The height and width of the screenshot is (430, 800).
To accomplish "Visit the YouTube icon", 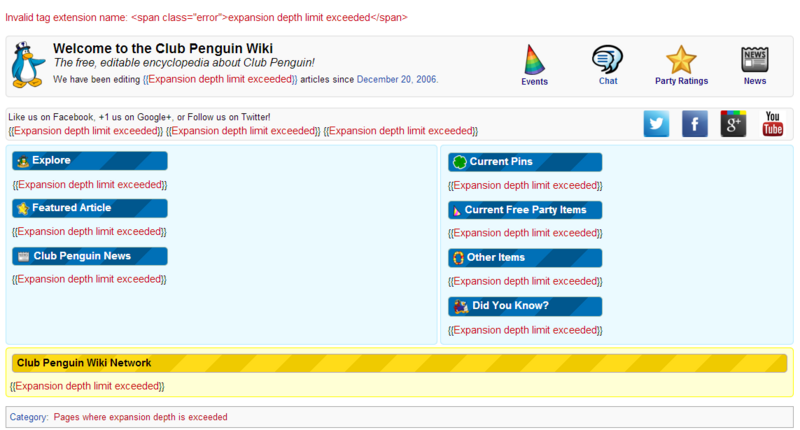I will (x=772, y=123).
